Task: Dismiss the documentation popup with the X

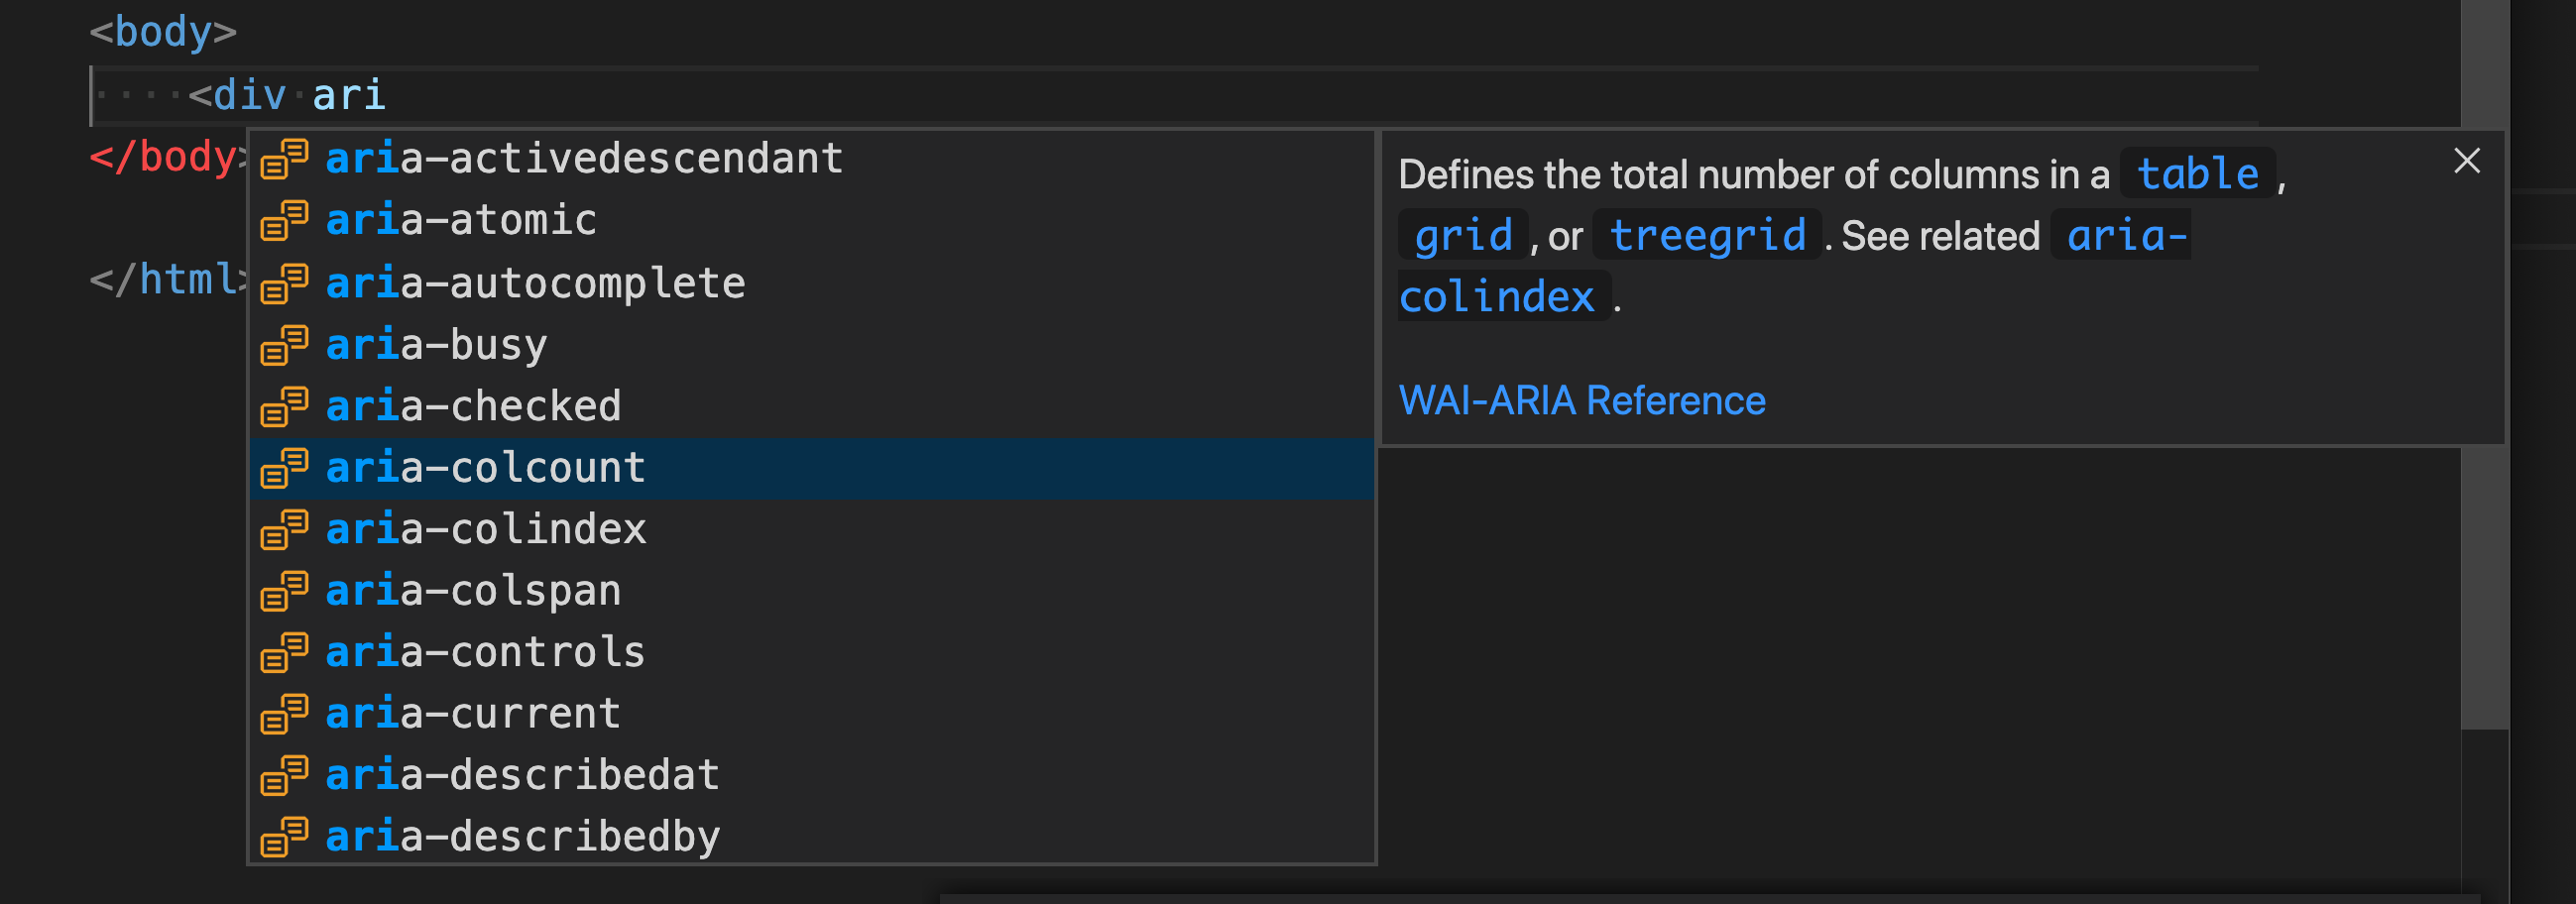Action: click(2466, 160)
